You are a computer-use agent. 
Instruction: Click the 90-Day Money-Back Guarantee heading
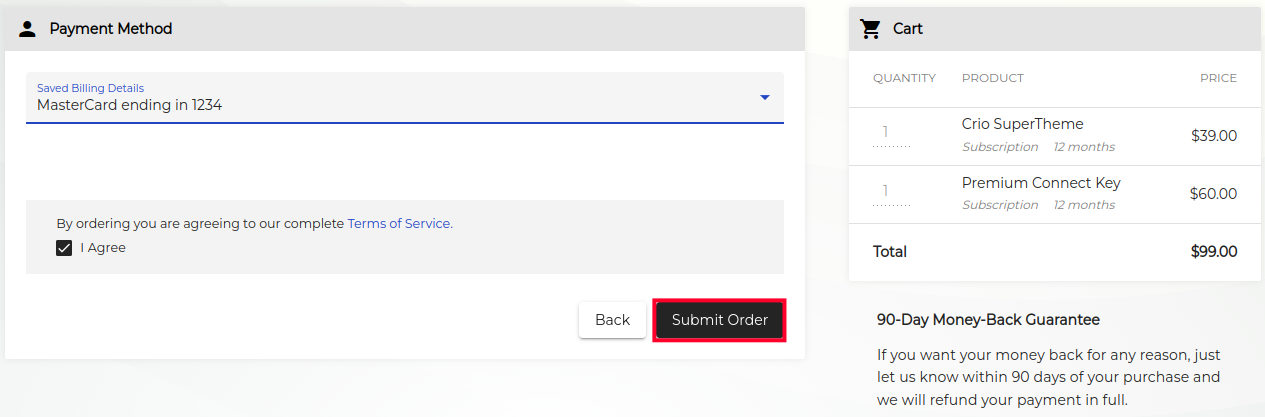click(x=988, y=320)
